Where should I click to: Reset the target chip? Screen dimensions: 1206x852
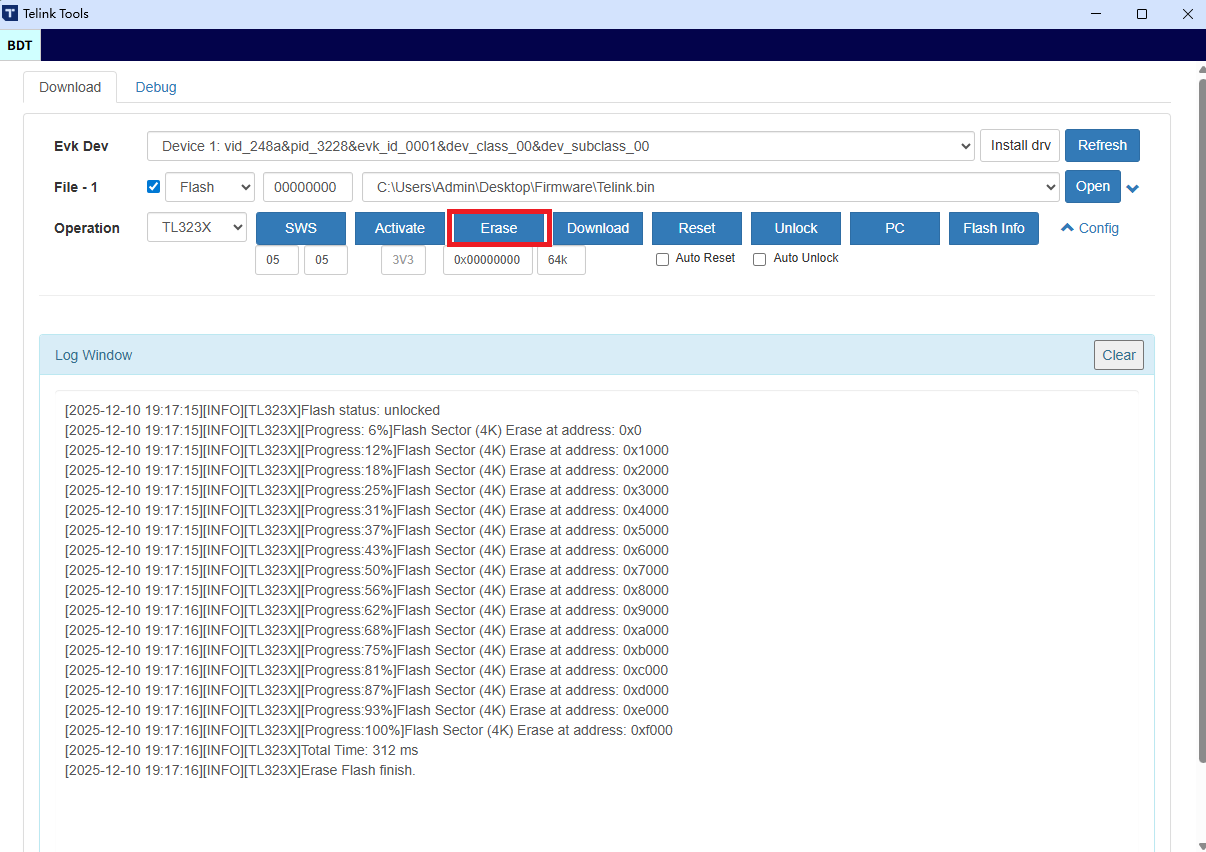pyautogui.click(x=696, y=228)
